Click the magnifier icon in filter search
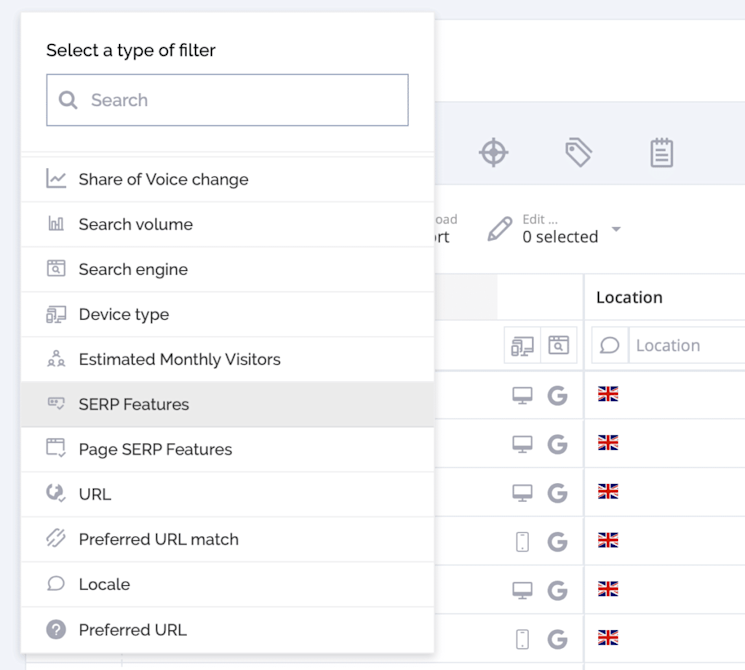This screenshot has height=670, width=745. pos(68,100)
